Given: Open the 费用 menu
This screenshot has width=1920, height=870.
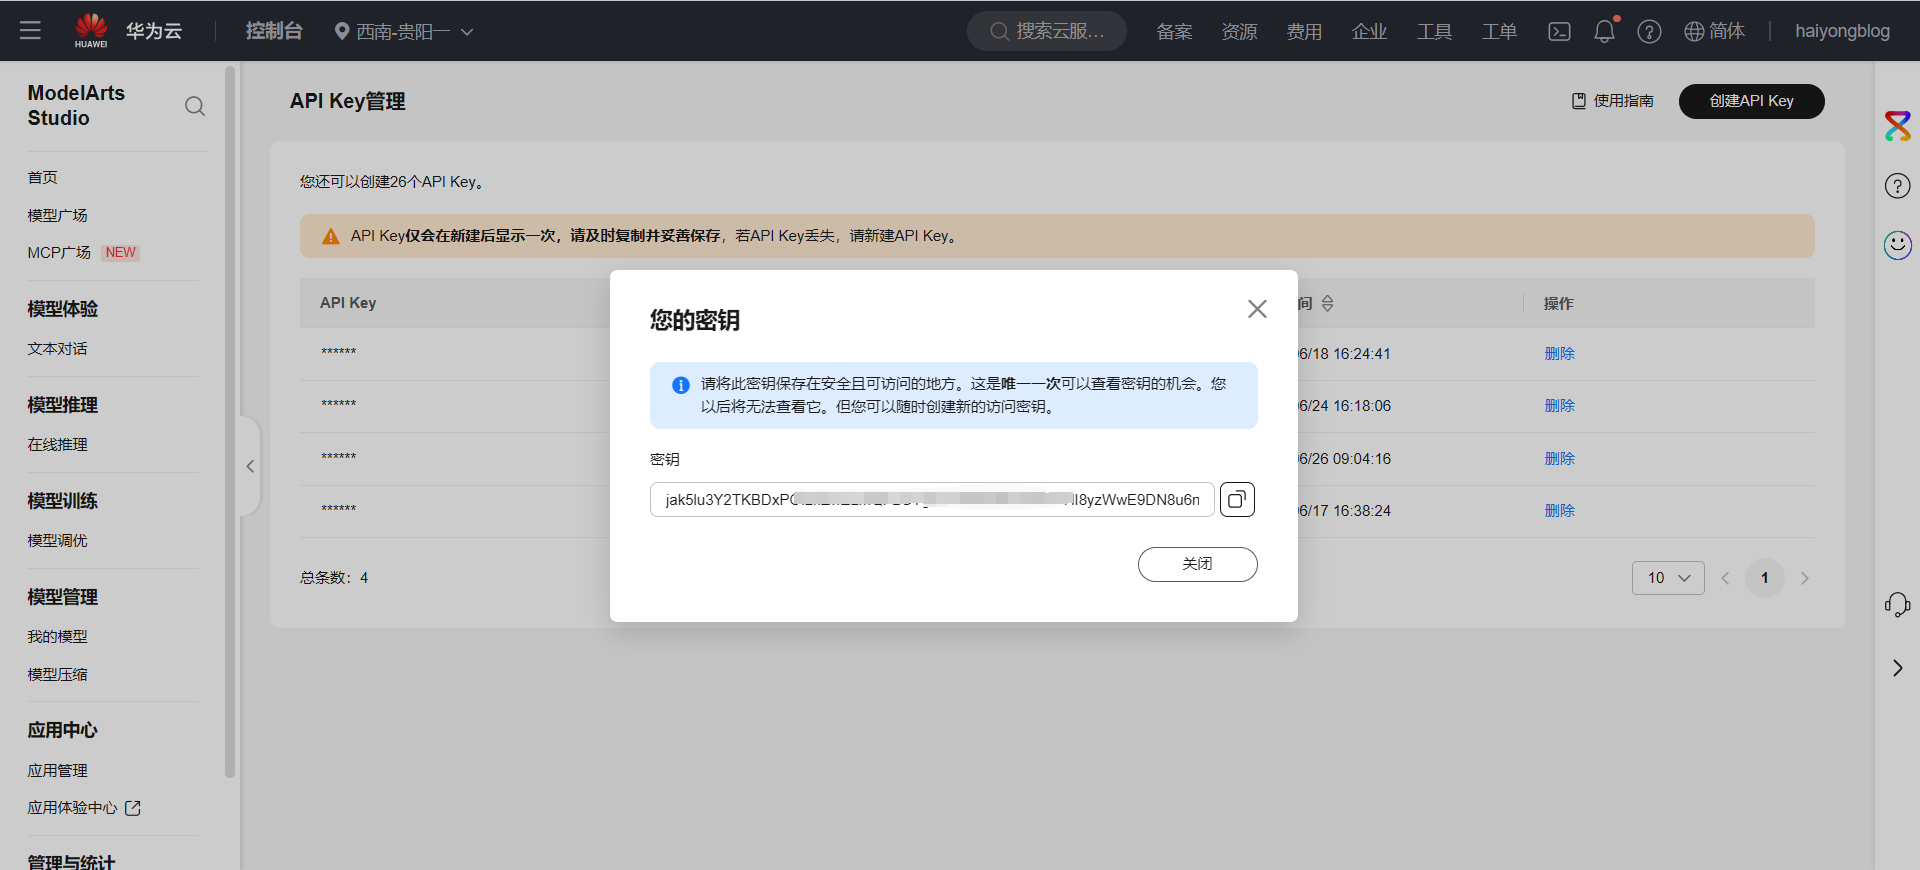Looking at the screenshot, I should [x=1304, y=32].
